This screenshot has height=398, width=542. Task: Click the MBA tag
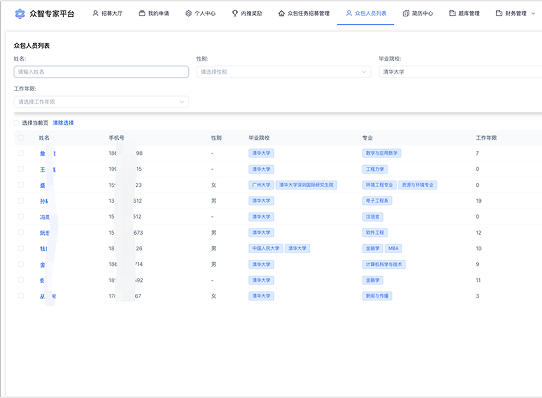coord(393,248)
